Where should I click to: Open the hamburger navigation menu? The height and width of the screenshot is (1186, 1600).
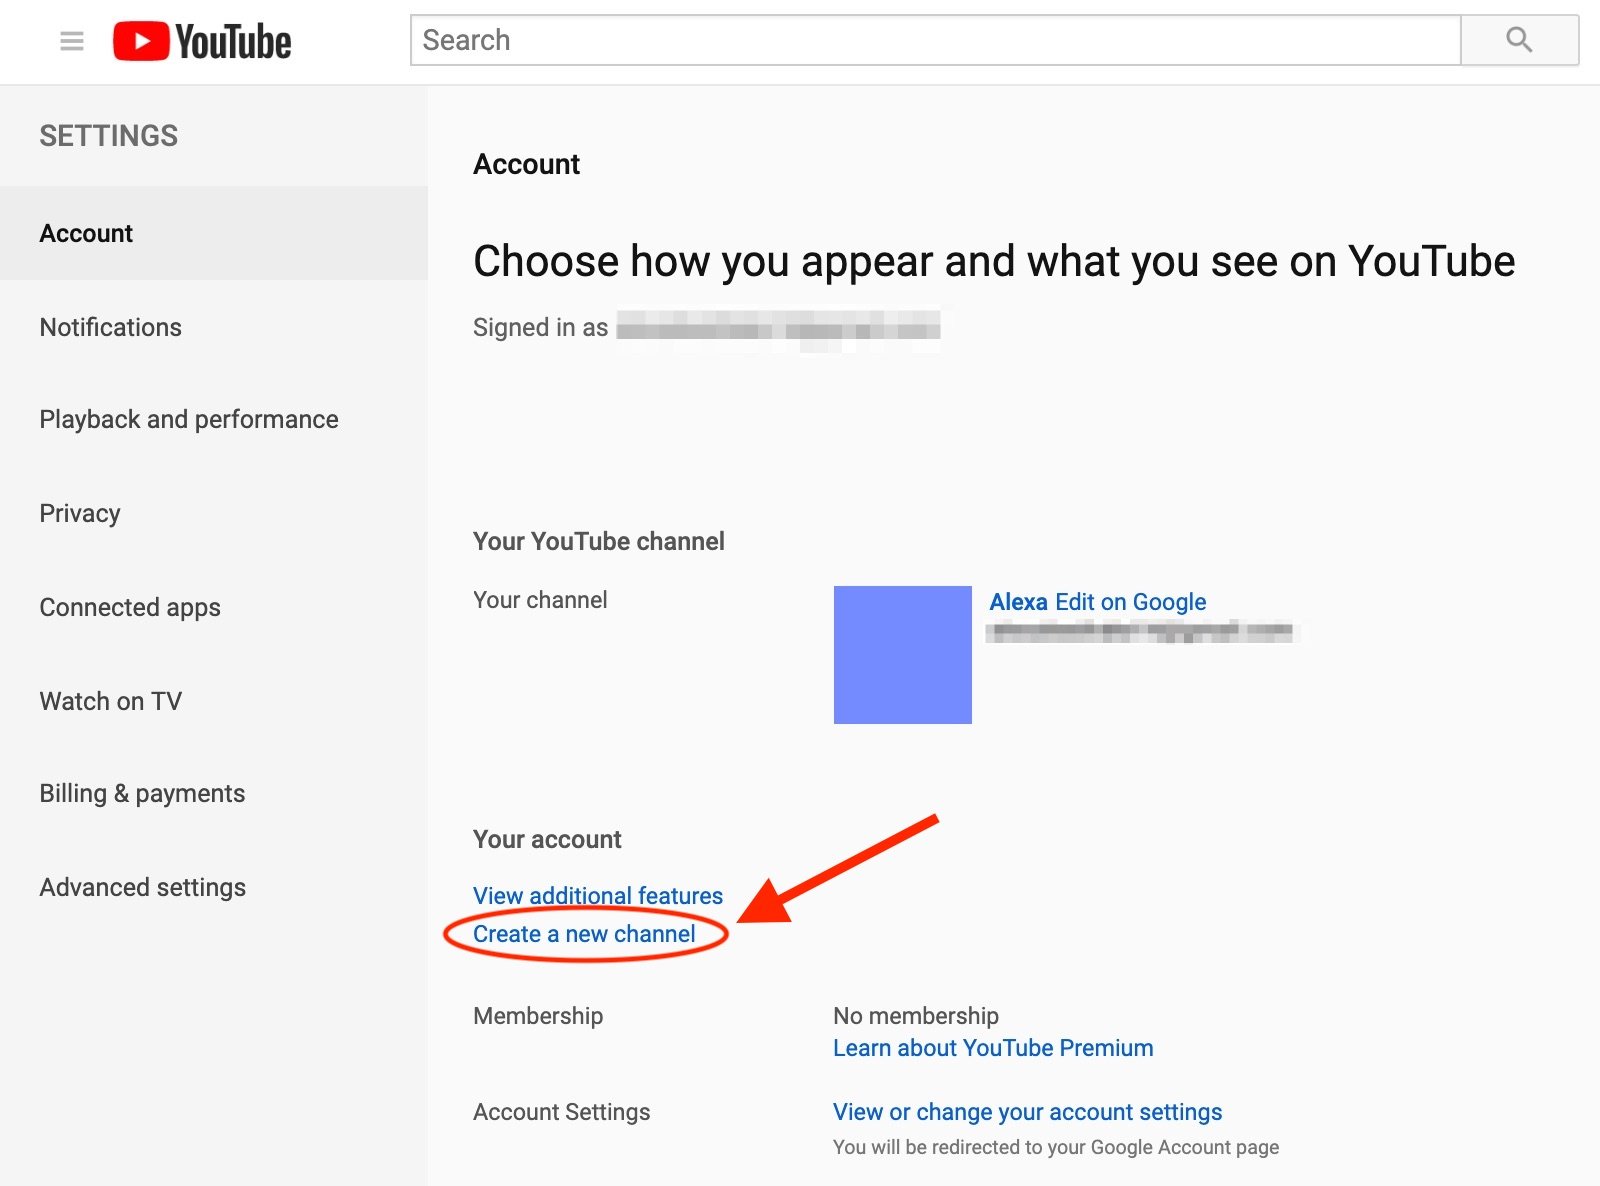tap(71, 40)
